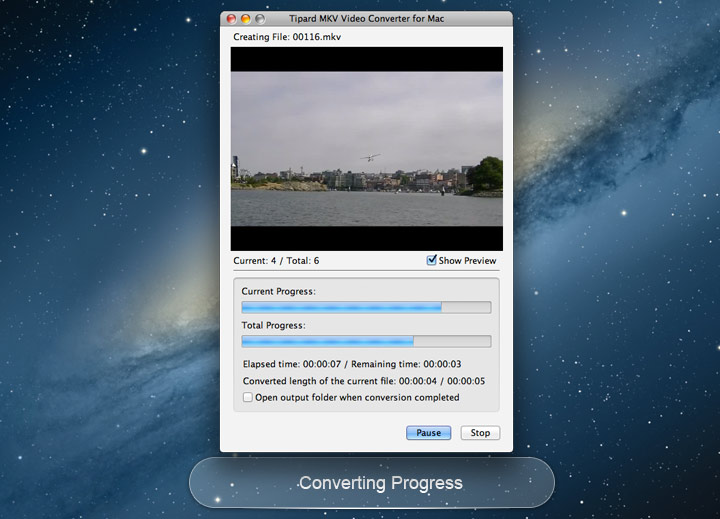Click the 'Creating File: 00116.mkv' text
720x519 pixels.
(287, 37)
